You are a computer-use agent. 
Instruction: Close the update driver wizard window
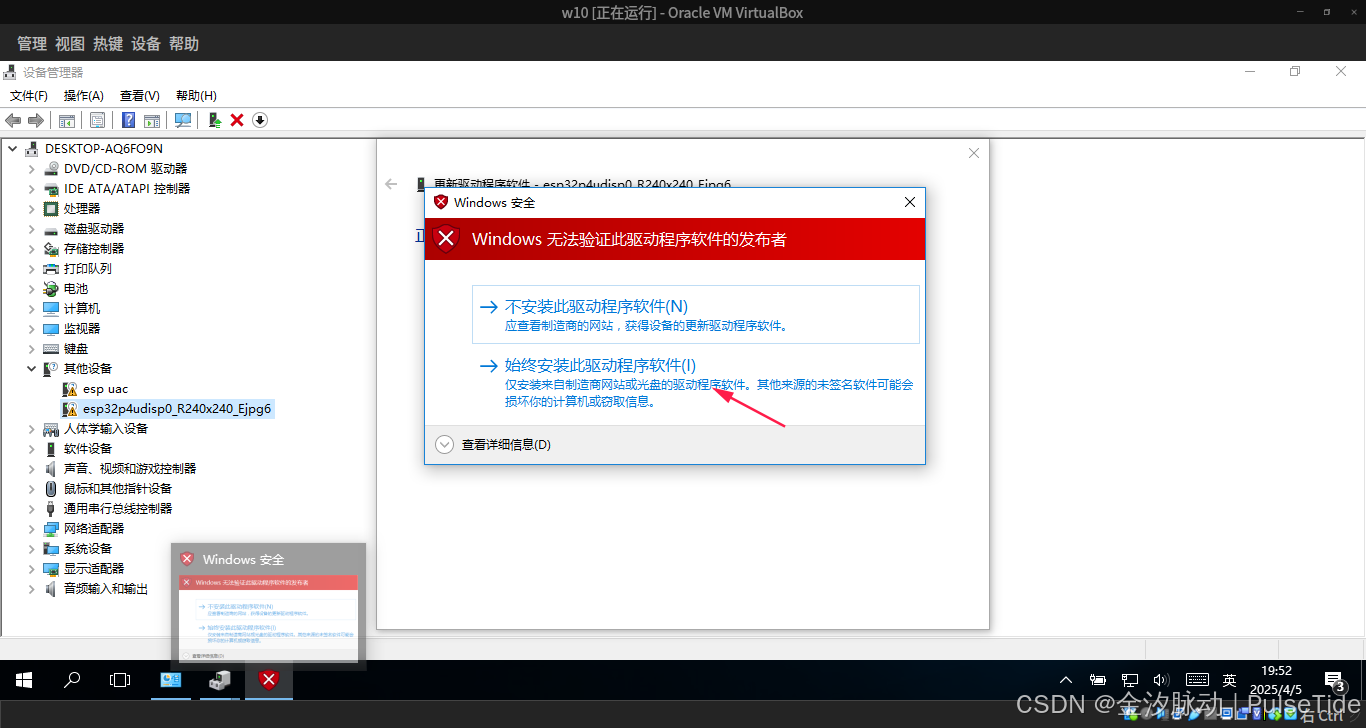click(974, 153)
